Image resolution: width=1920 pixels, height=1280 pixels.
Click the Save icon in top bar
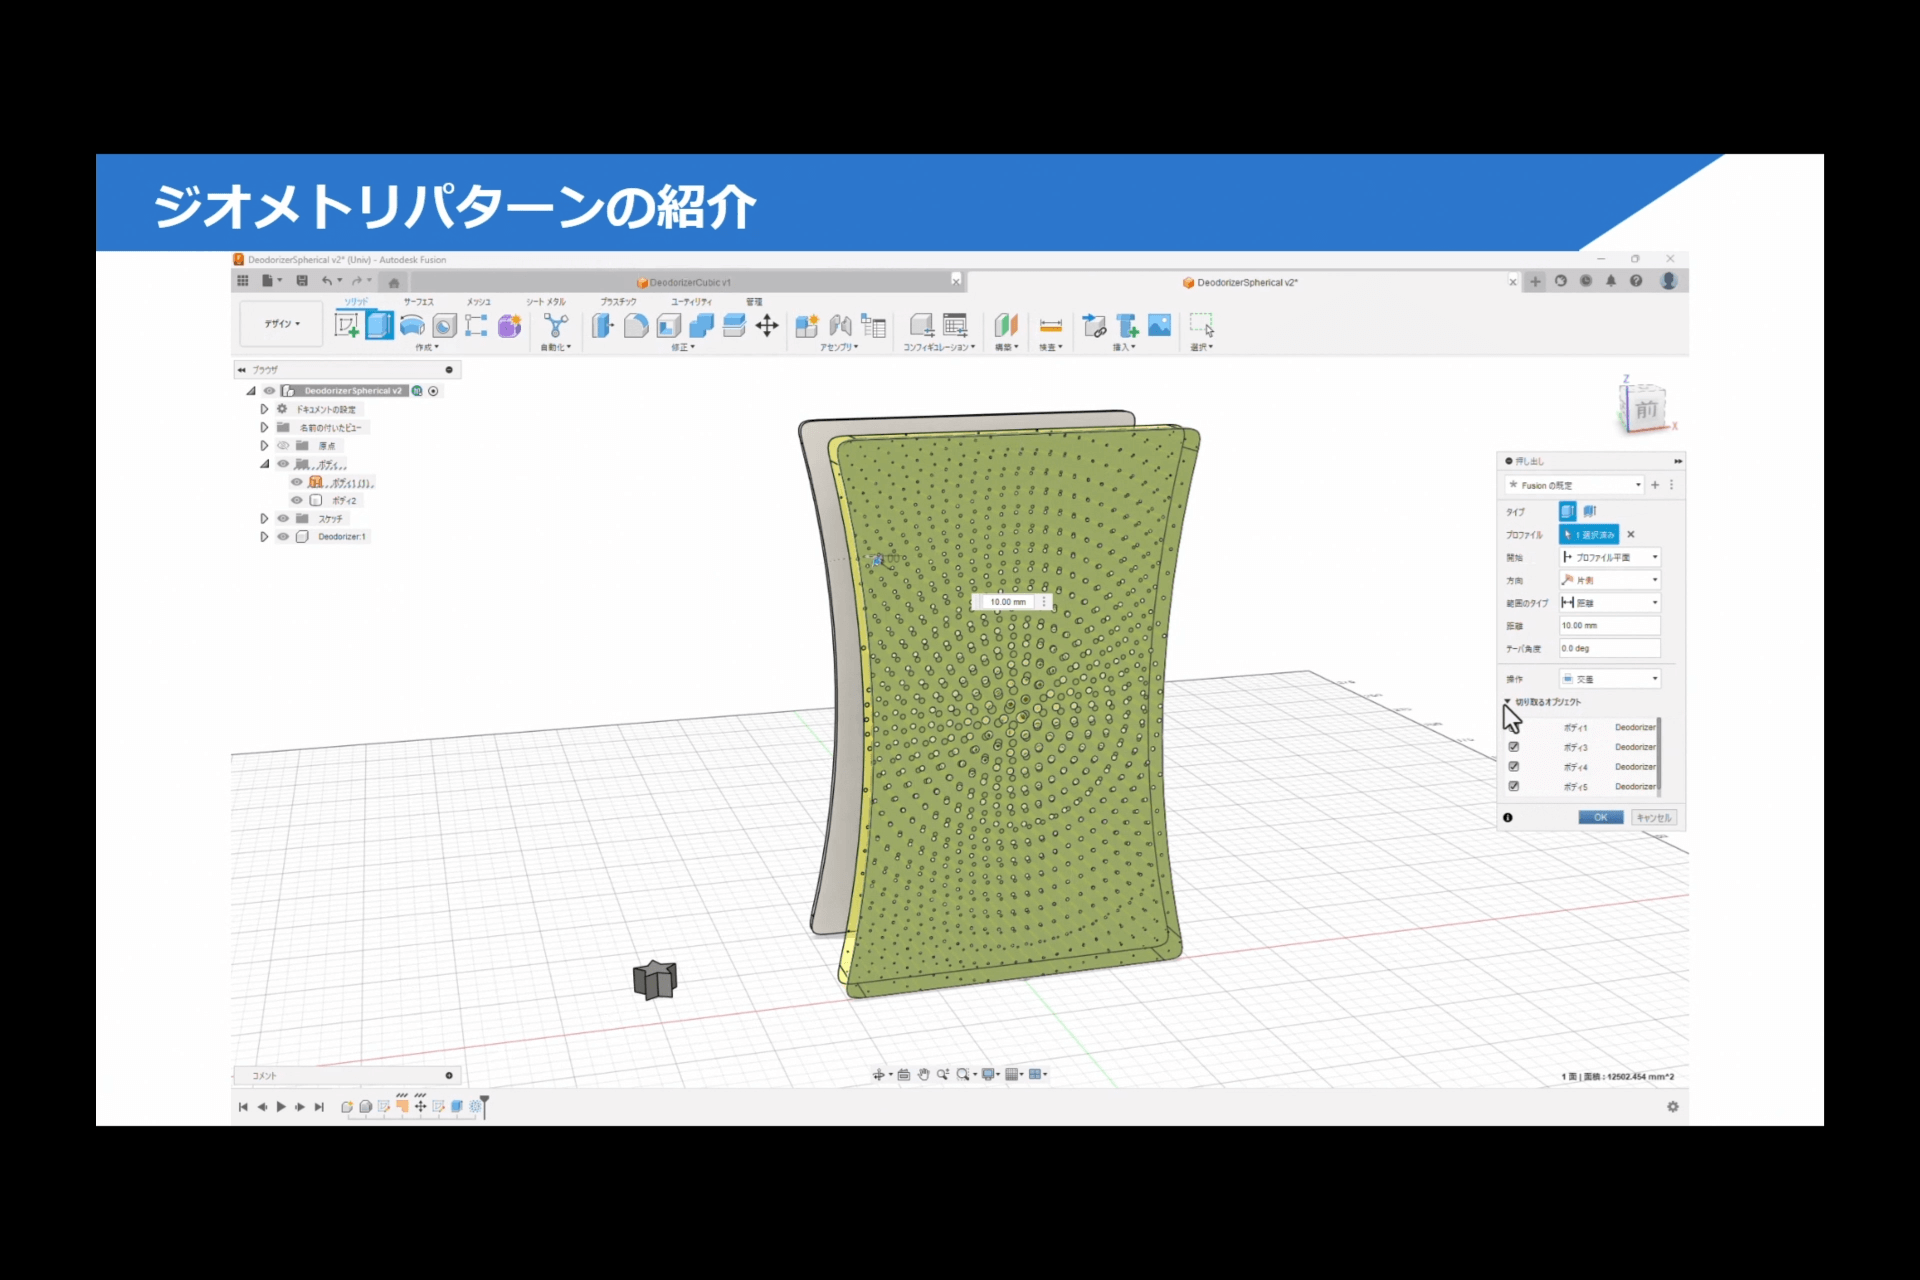tap(302, 281)
